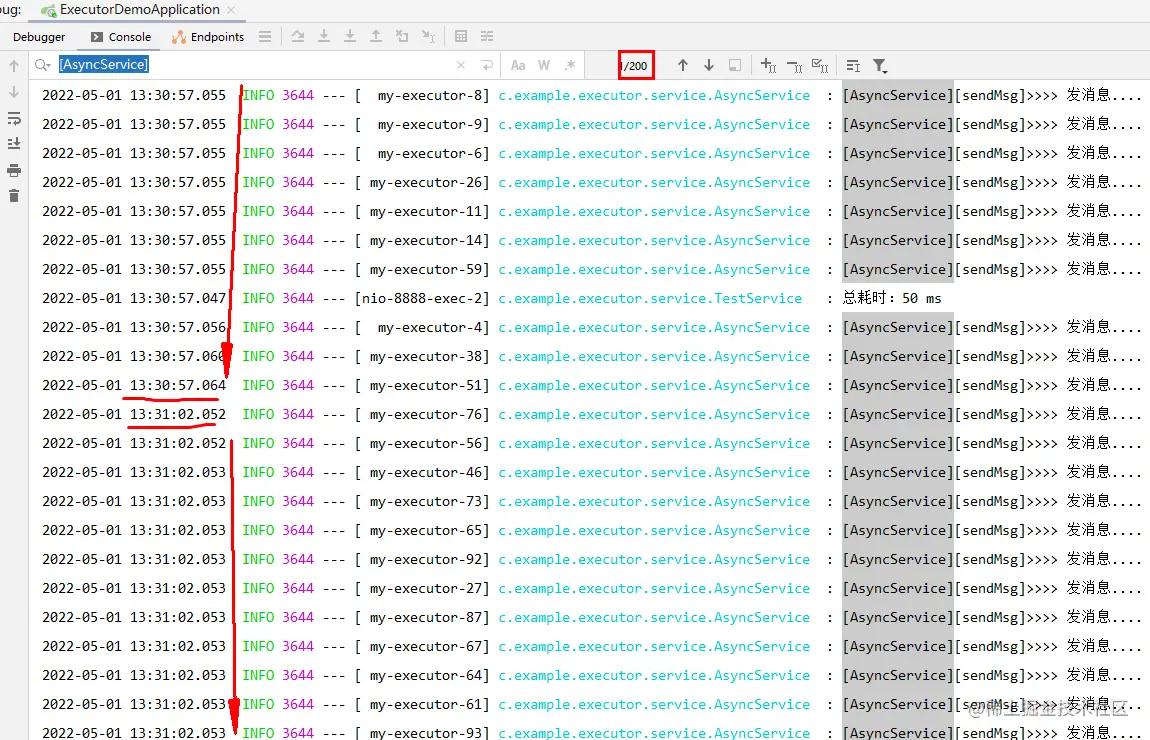Go to next occurrence arrow

709,65
